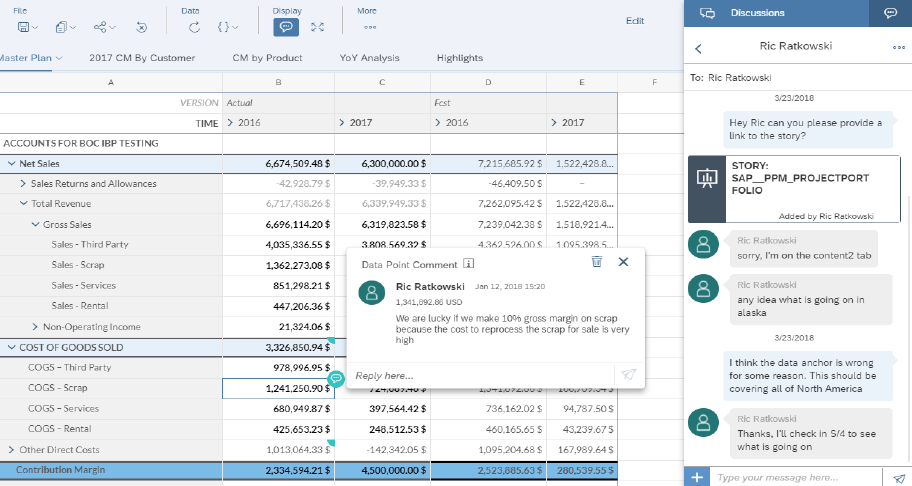
Task: Open the Share options in toolbar
Action: coord(101,27)
